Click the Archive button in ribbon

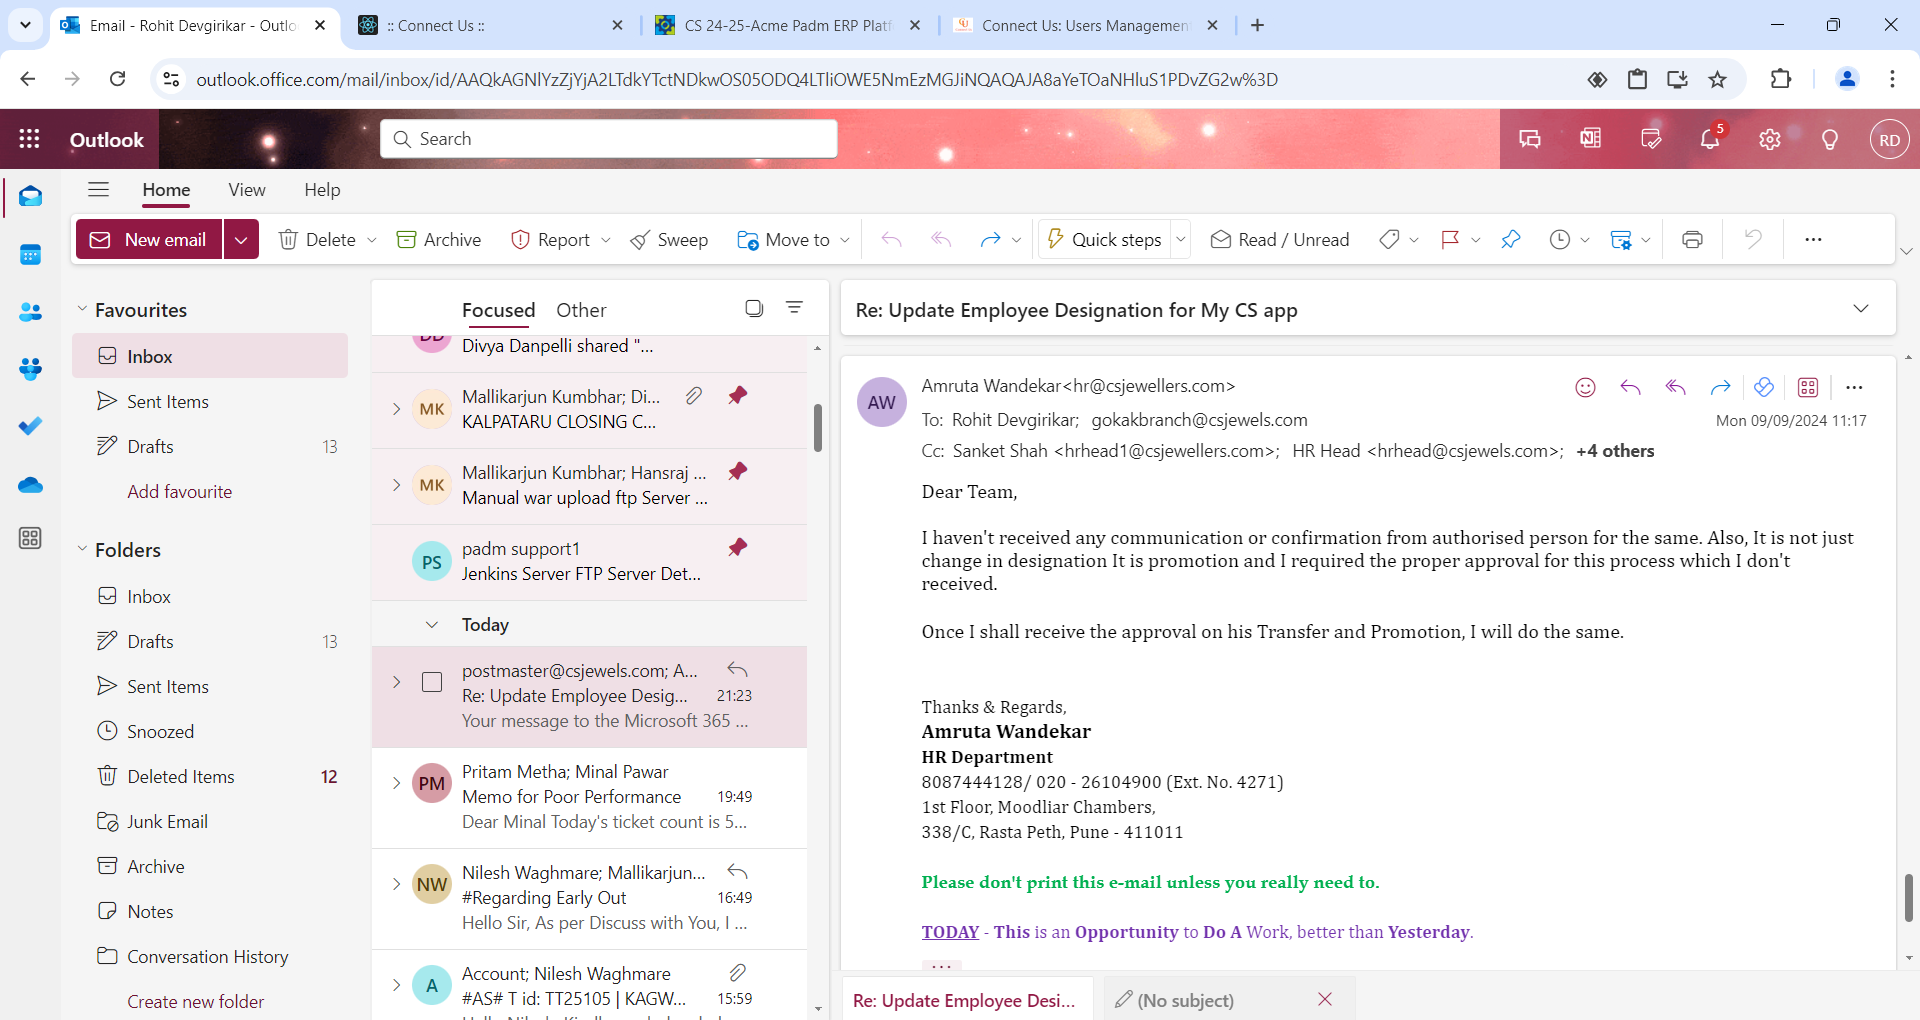point(439,240)
